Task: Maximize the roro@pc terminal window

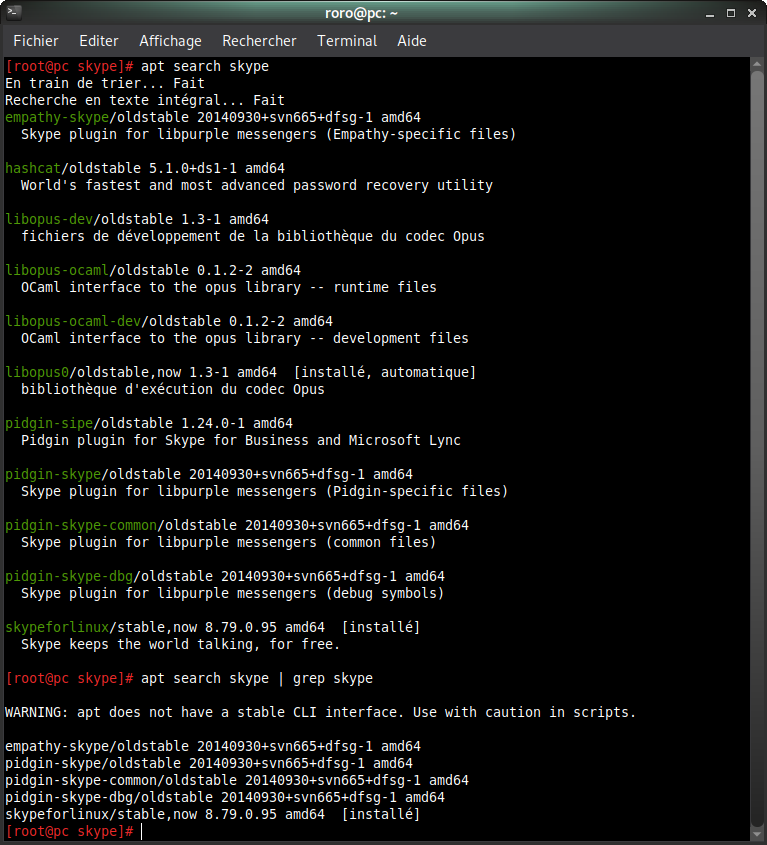Action: pyautogui.click(x=731, y=13)
